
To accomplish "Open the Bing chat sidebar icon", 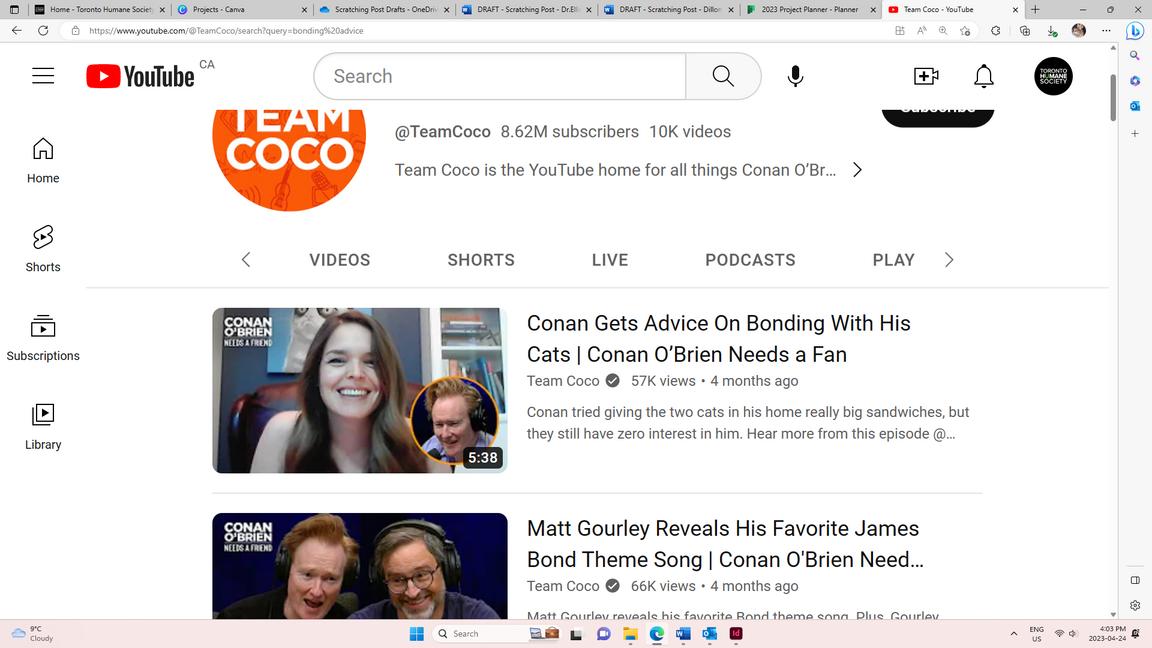I will 1134,31.
